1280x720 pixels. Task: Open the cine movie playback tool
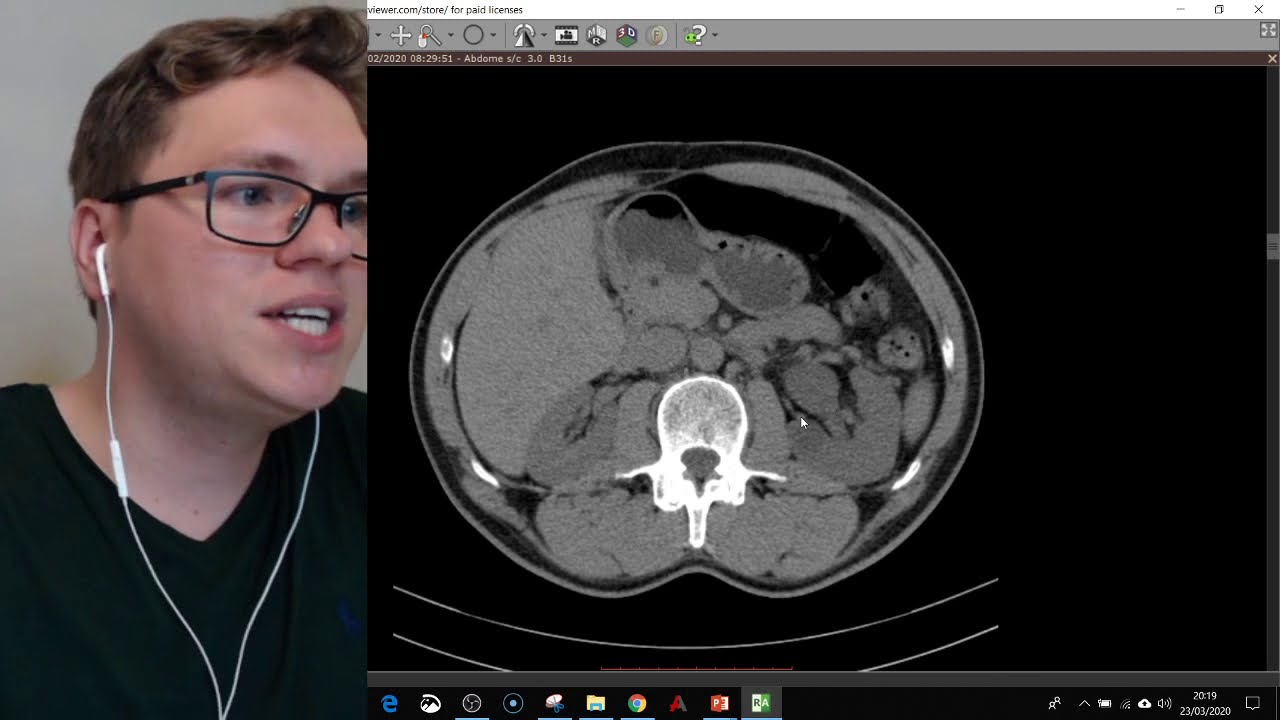click(566, 35)
